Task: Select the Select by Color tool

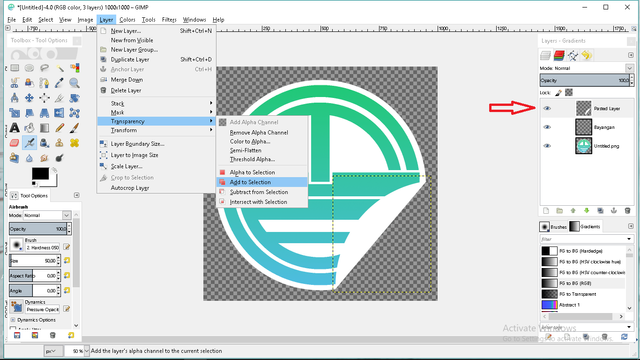Action: pyautogui.click(x=74, y=68)
